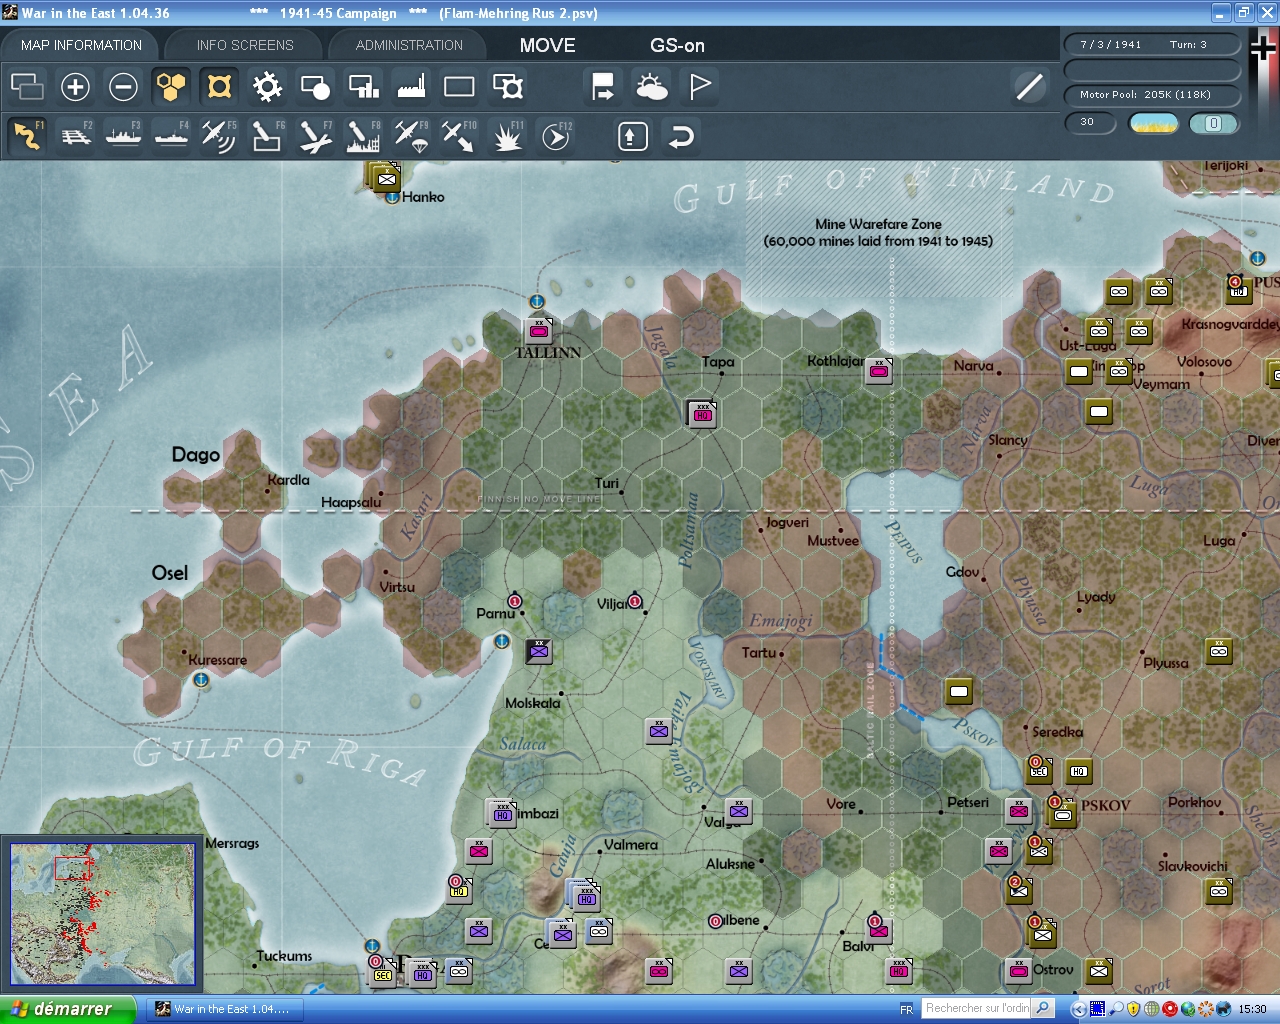Click the gear-shaped toolbar icon
The height and width of the screenshot is (1024, 1280).
coord(267,87)
